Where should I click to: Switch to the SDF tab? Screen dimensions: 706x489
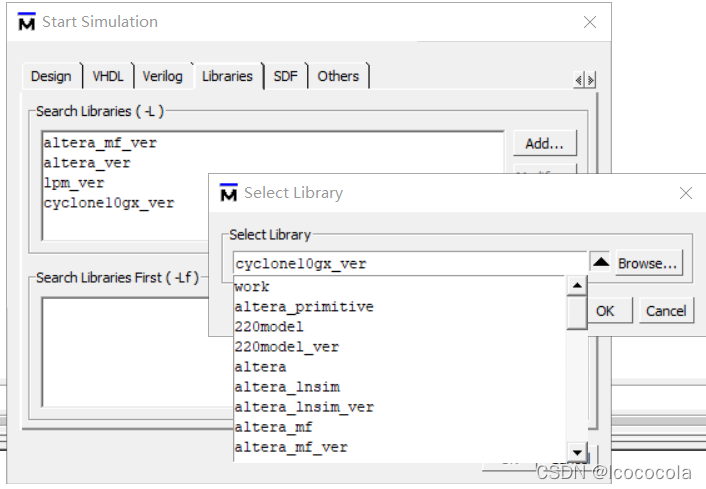(x=285, y=76)
